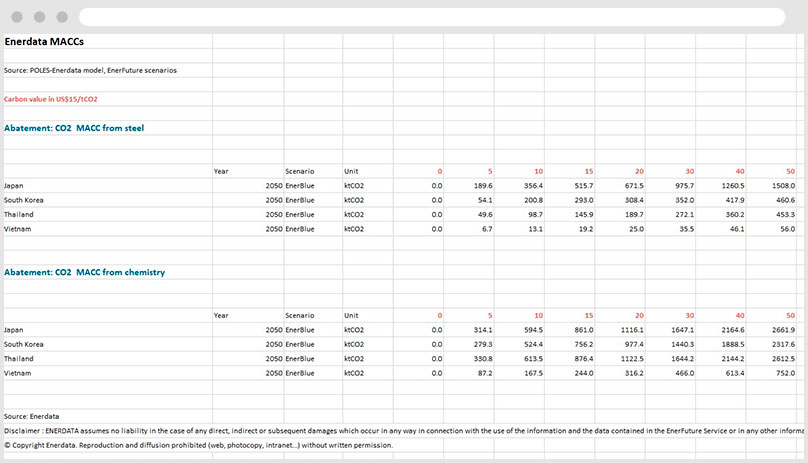Select the cell containing 87.2

point(481,373)
